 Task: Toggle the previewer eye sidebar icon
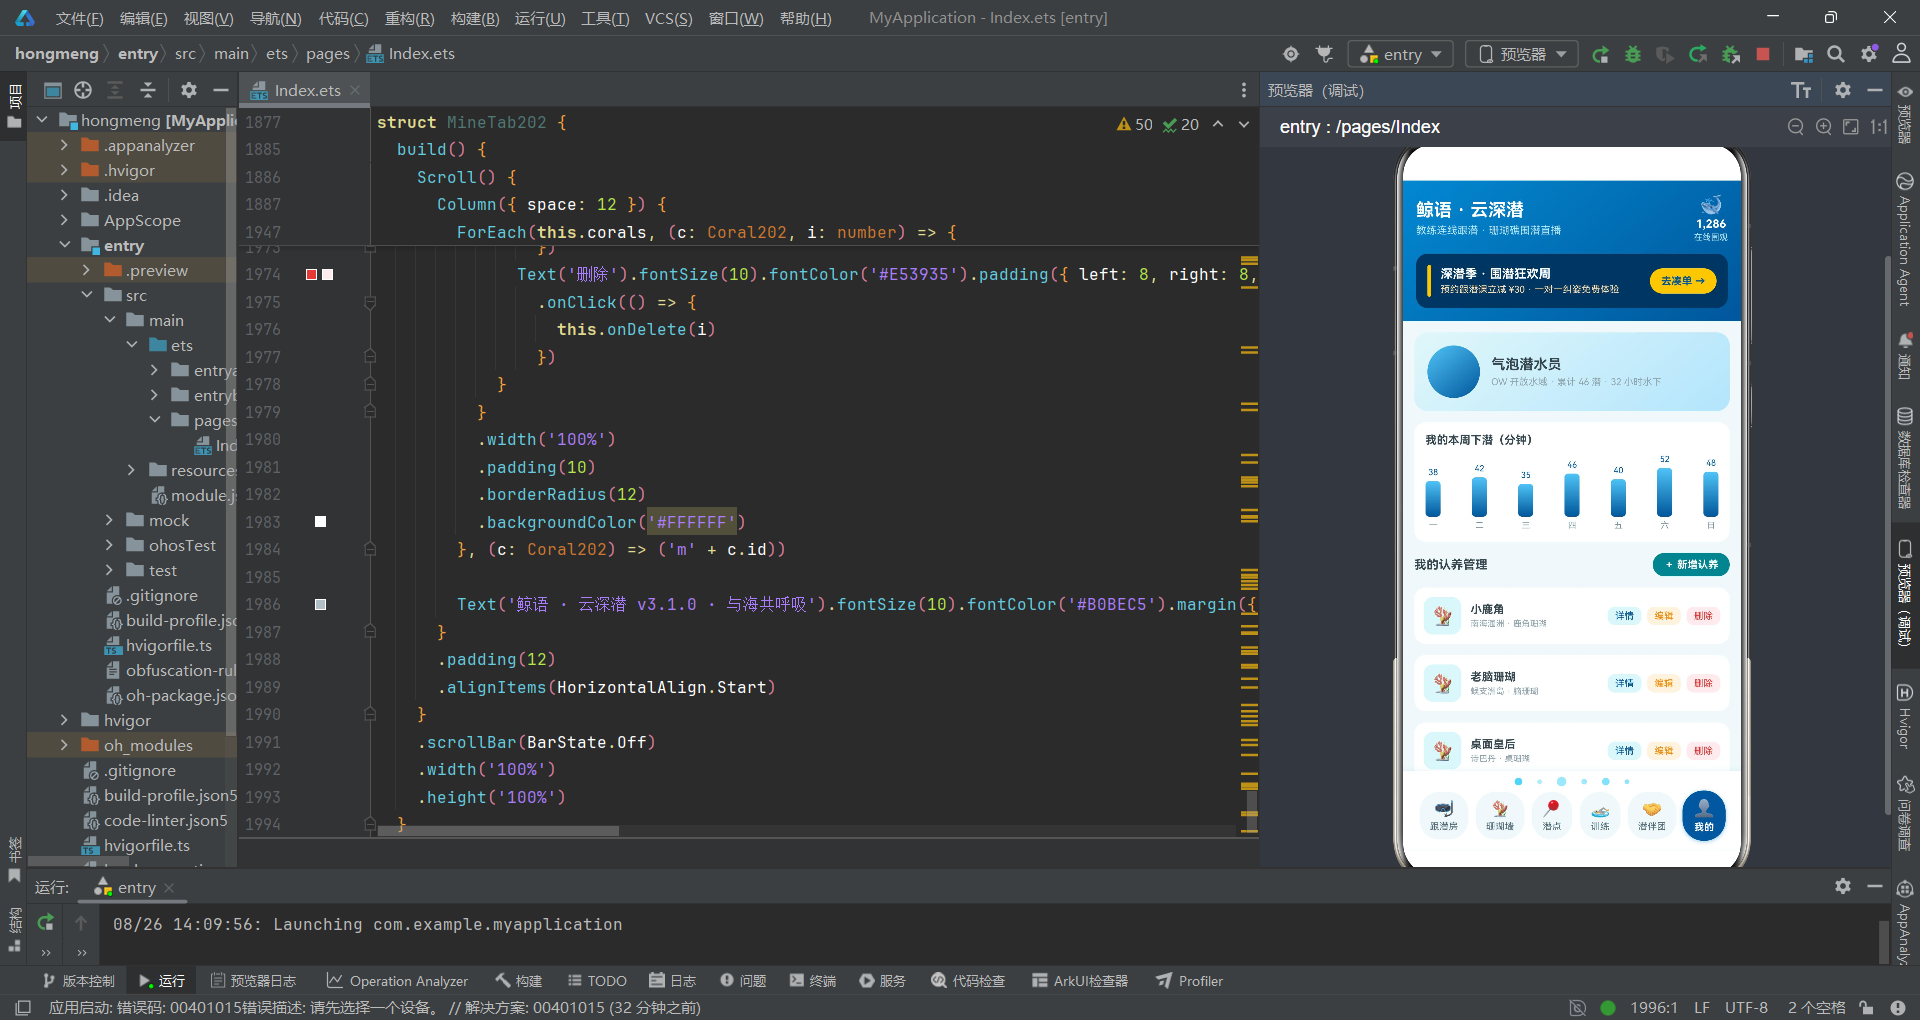1905,91
